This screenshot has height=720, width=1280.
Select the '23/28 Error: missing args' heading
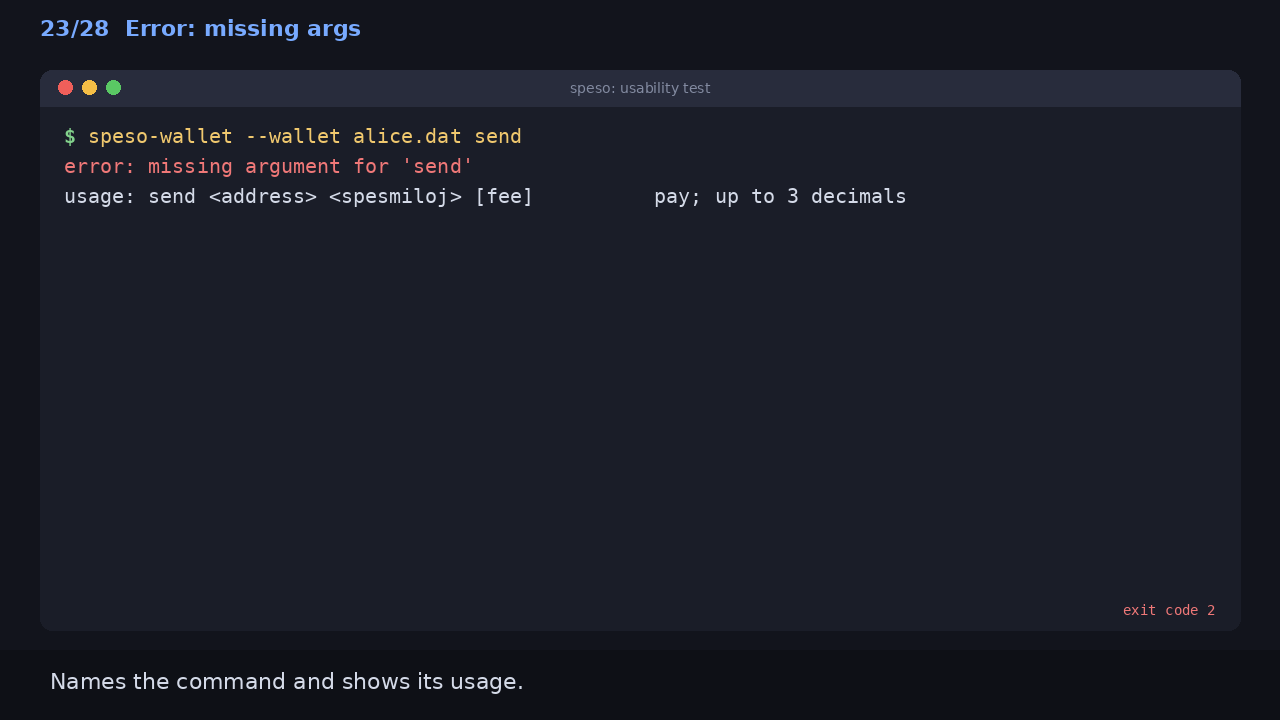click(x=200, y=29)
